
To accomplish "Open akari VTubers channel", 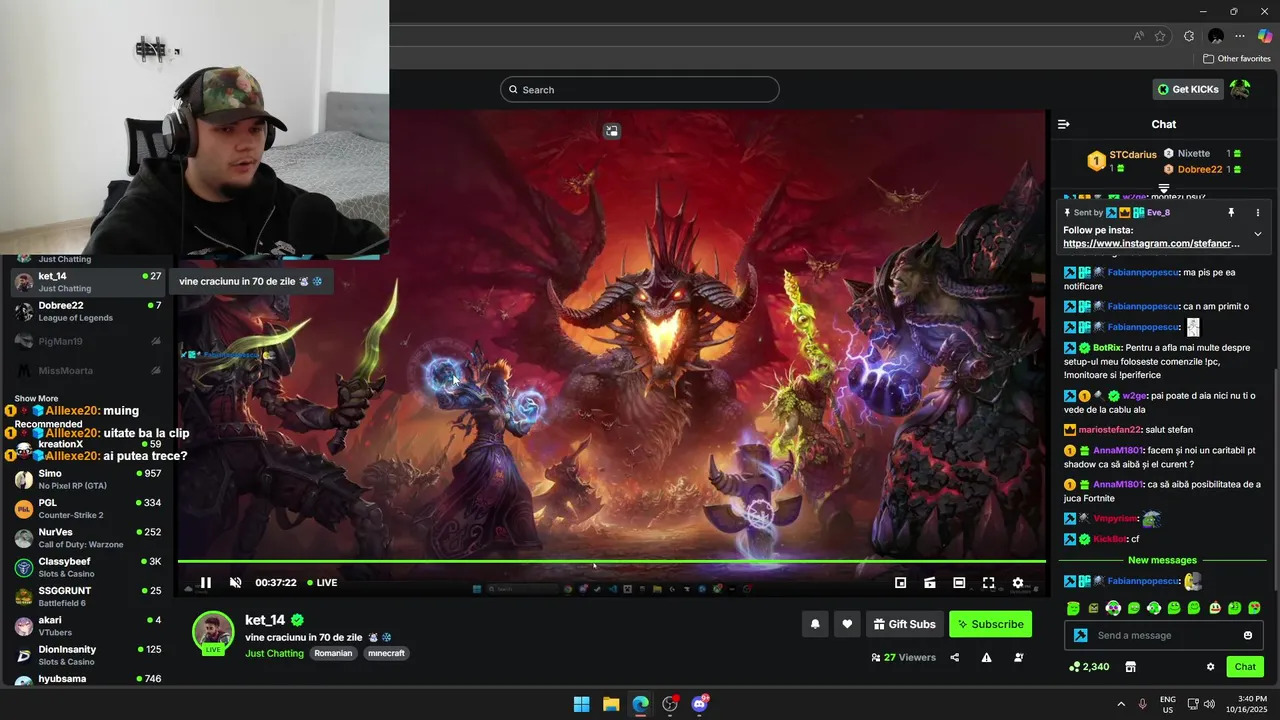I will pyautogui.click(x=87, y=625).
